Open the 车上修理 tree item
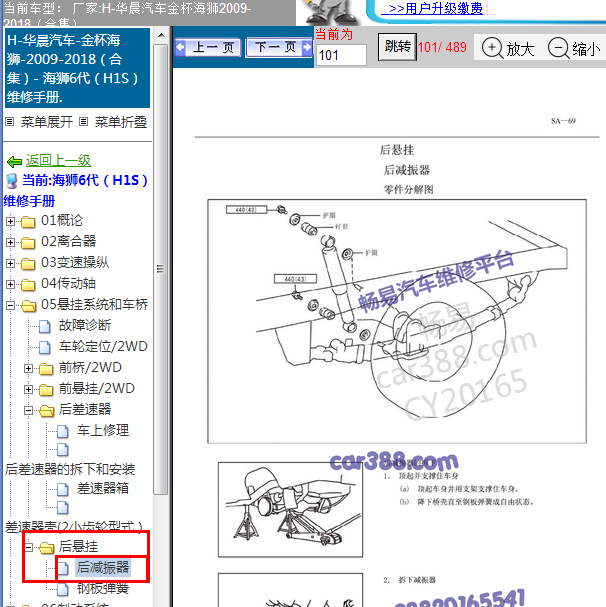This screenshot has height=607, width=606. [103, 430]
